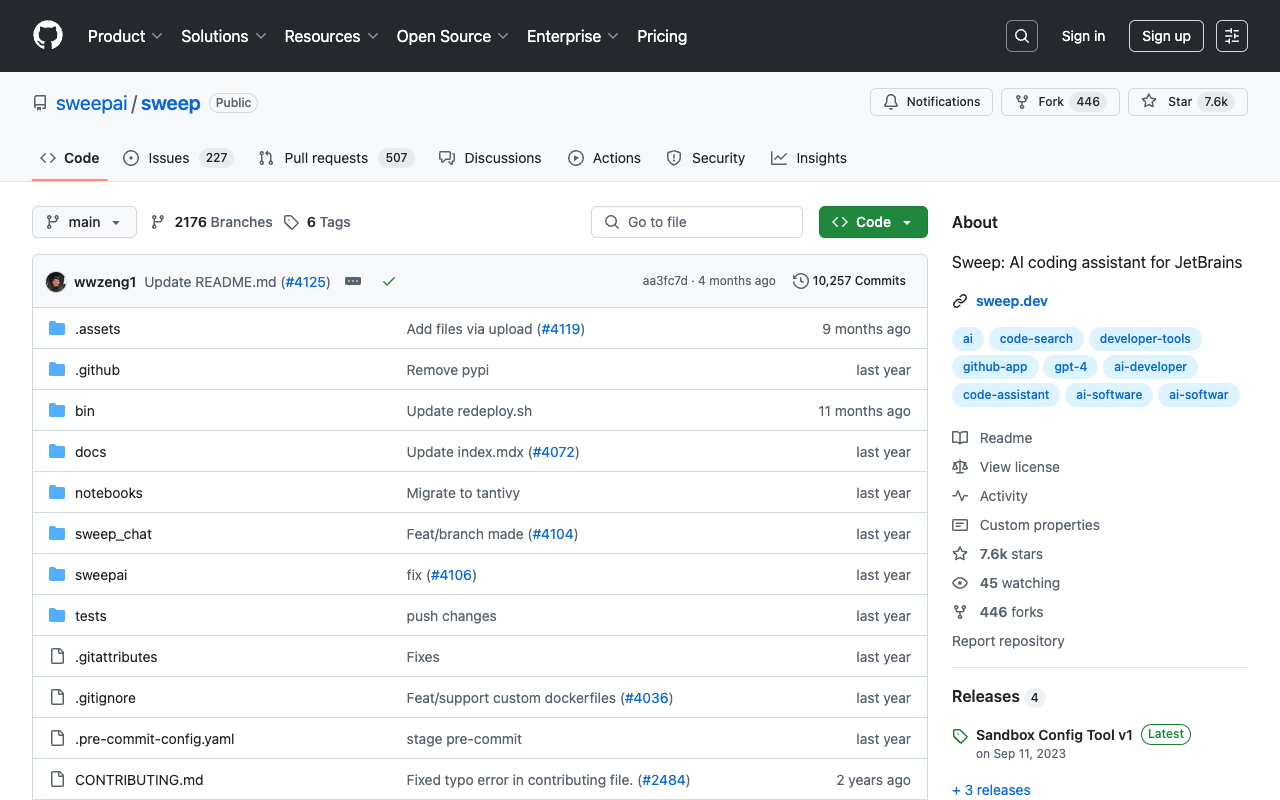
Task: Expand the Product menu
Action: [125, 36]
